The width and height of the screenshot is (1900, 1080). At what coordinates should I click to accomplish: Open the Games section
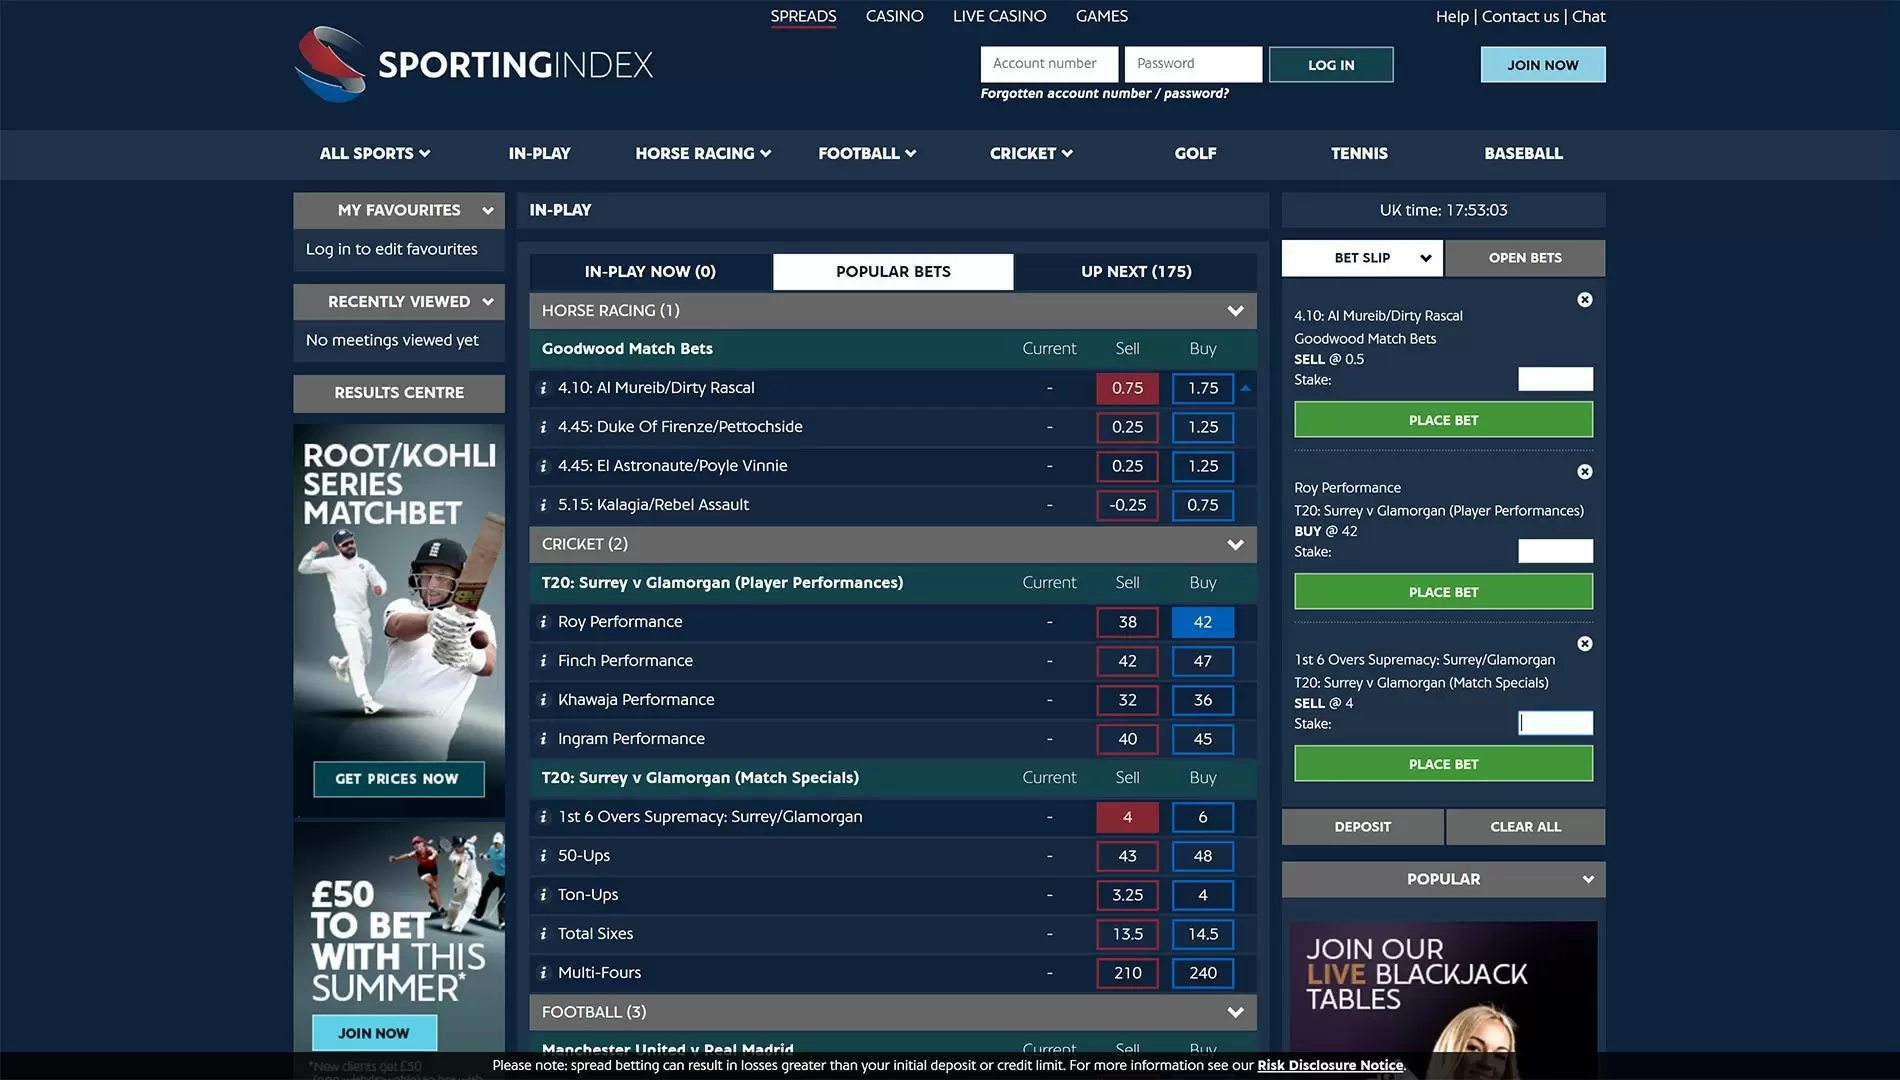click(x=1101, y=16)
